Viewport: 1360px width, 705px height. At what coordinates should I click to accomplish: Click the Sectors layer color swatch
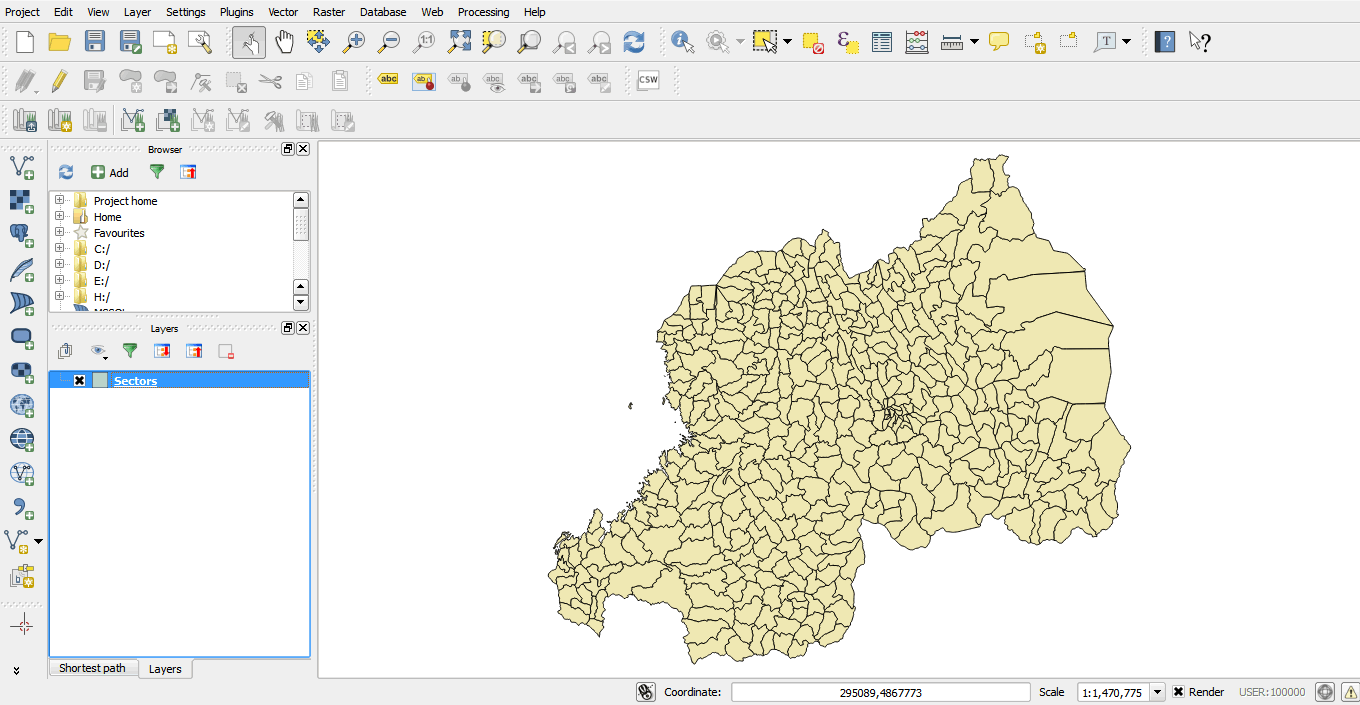tap(100, 381)
